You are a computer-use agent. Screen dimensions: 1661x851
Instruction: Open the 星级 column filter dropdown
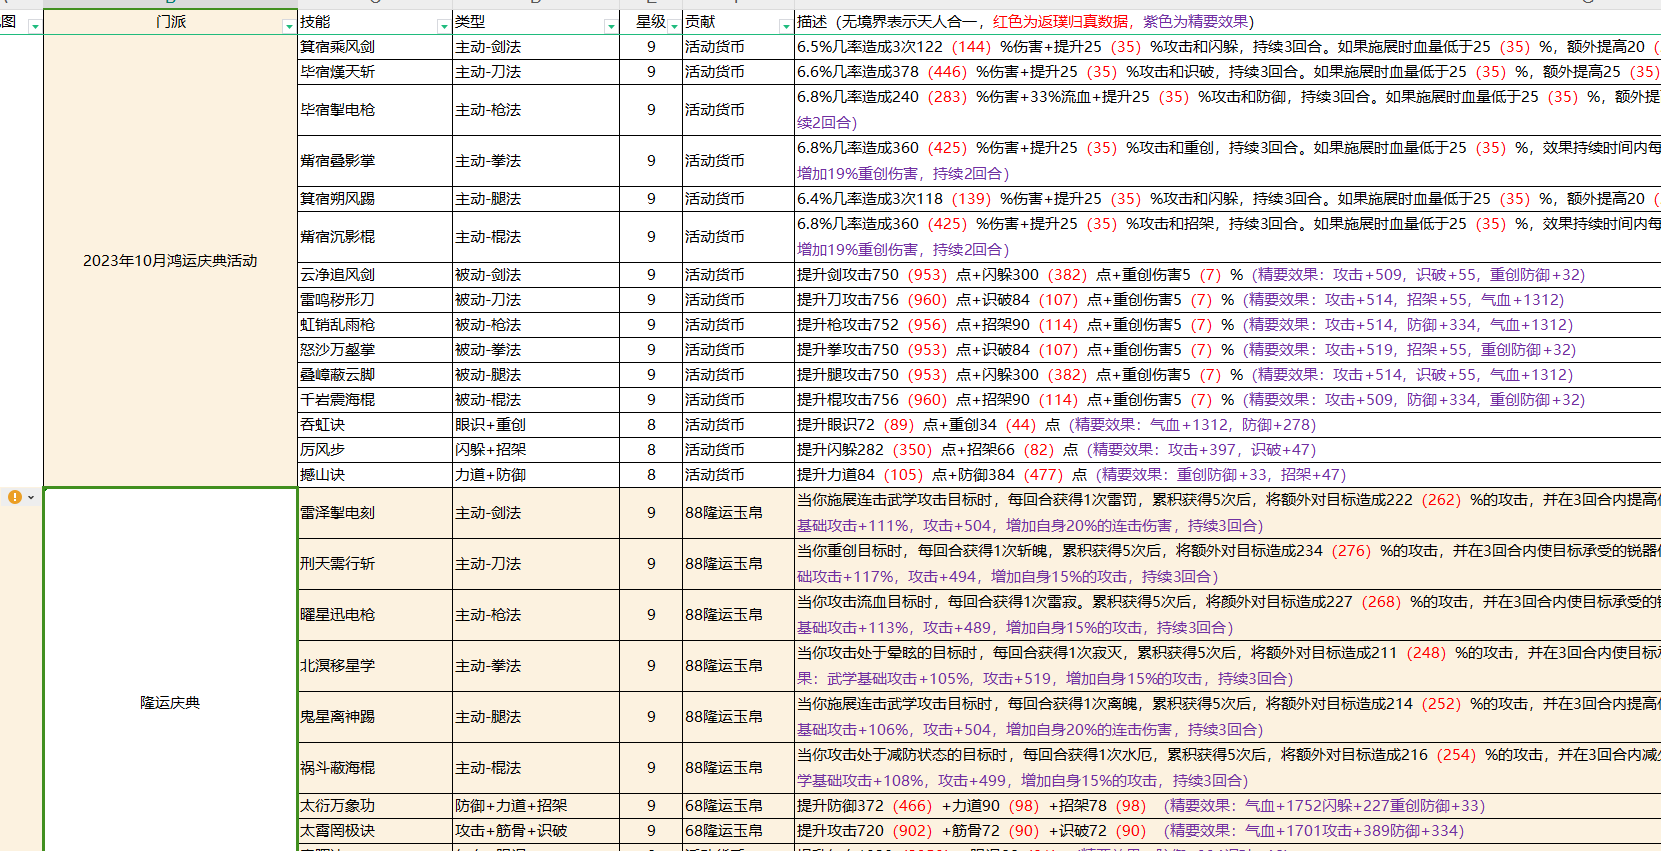(x=674, y=26)
